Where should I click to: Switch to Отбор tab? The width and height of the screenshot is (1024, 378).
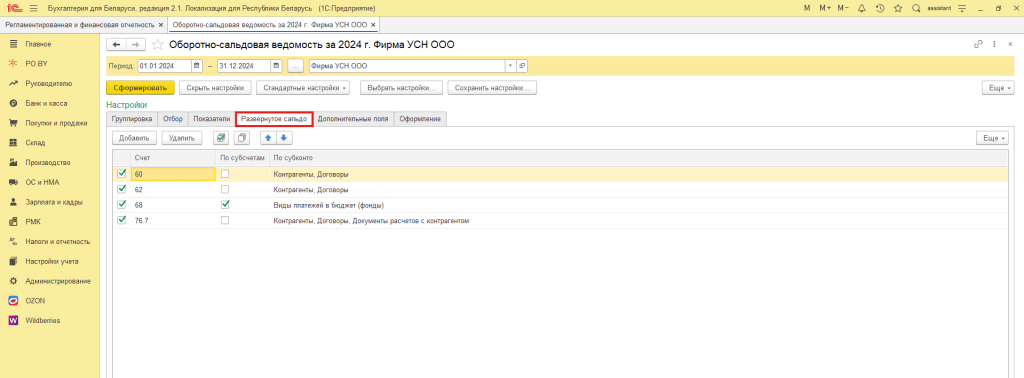[x=173, y=119]
